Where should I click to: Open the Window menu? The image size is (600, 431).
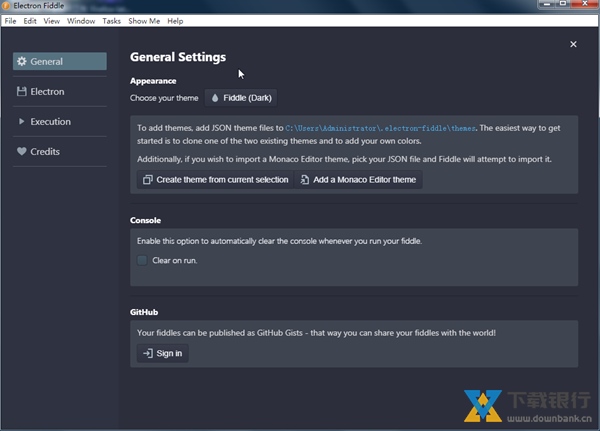pyautogui.click(x=81, y=21)
